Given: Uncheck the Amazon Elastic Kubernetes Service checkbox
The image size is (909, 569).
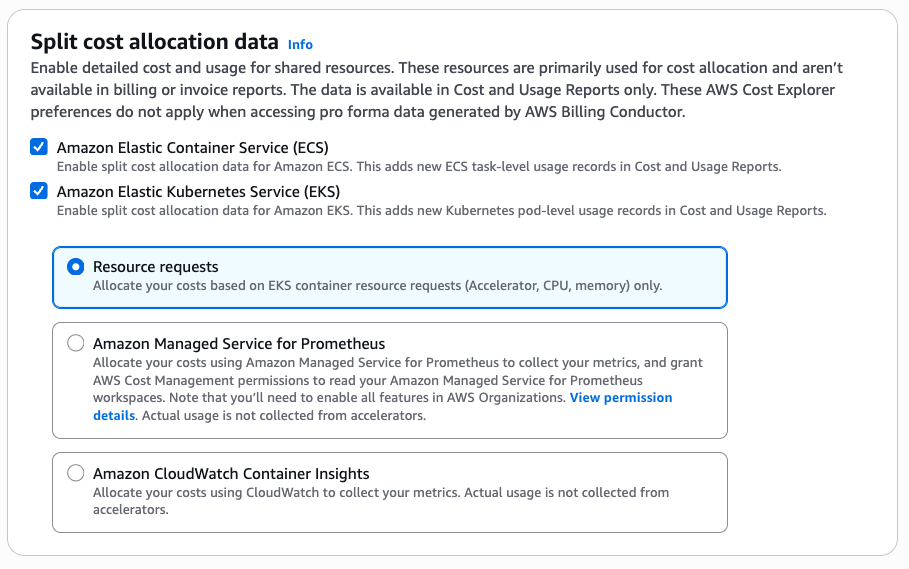Looking at the screenshot, I should pos(39,191).
